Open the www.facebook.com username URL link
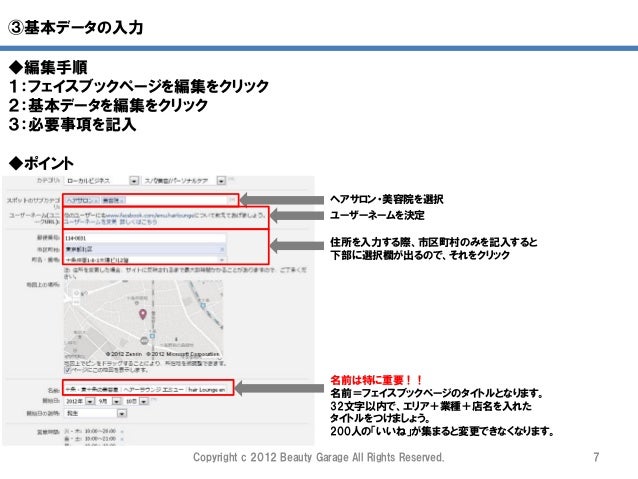The height and width of the screenshot is (479, 638). pyautogui.click(x=148, y=215)
